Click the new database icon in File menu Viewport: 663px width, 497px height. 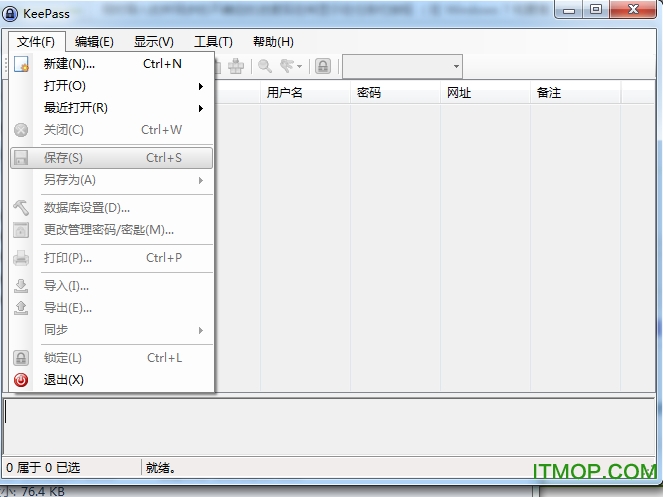pos(21,64)
